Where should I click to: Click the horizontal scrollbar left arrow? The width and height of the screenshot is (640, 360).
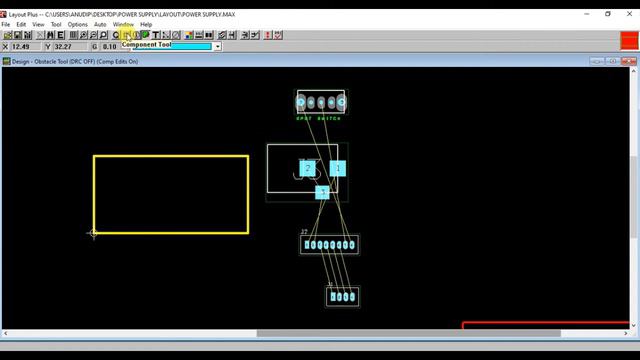click(5, 333)
